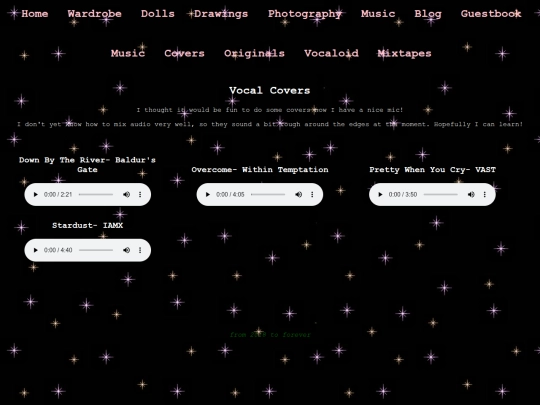Select Music in the music sub-navigation
The height and width of the screenshot is (405, 540).
pyautogui.click(x=128, y=53)
